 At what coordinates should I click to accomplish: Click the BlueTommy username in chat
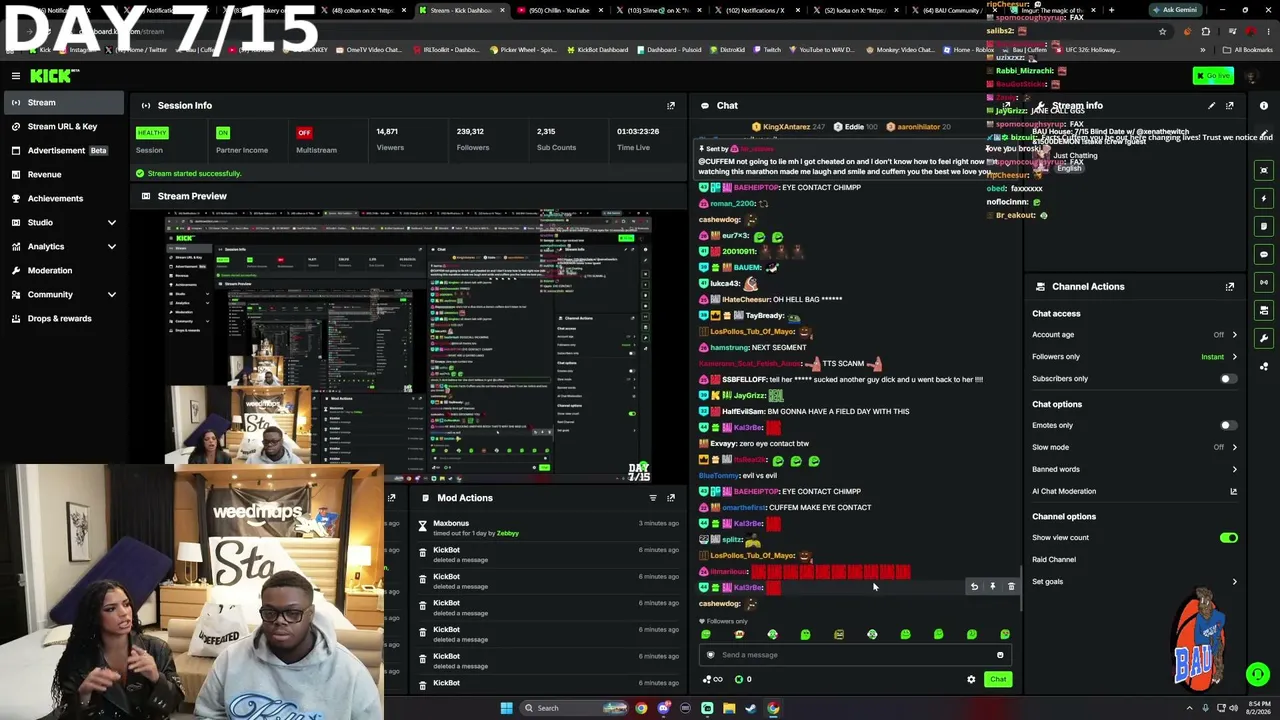[719, 475]
